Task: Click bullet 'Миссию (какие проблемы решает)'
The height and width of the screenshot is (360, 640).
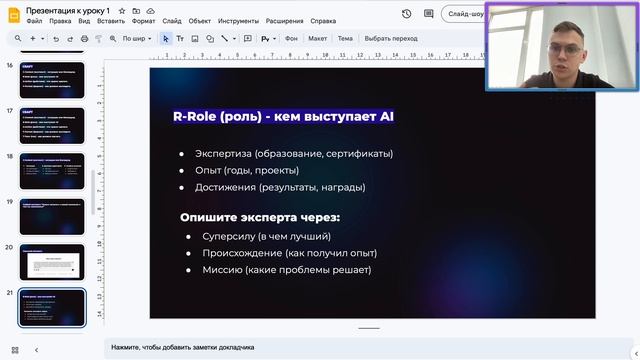Action: pos(287,270)
